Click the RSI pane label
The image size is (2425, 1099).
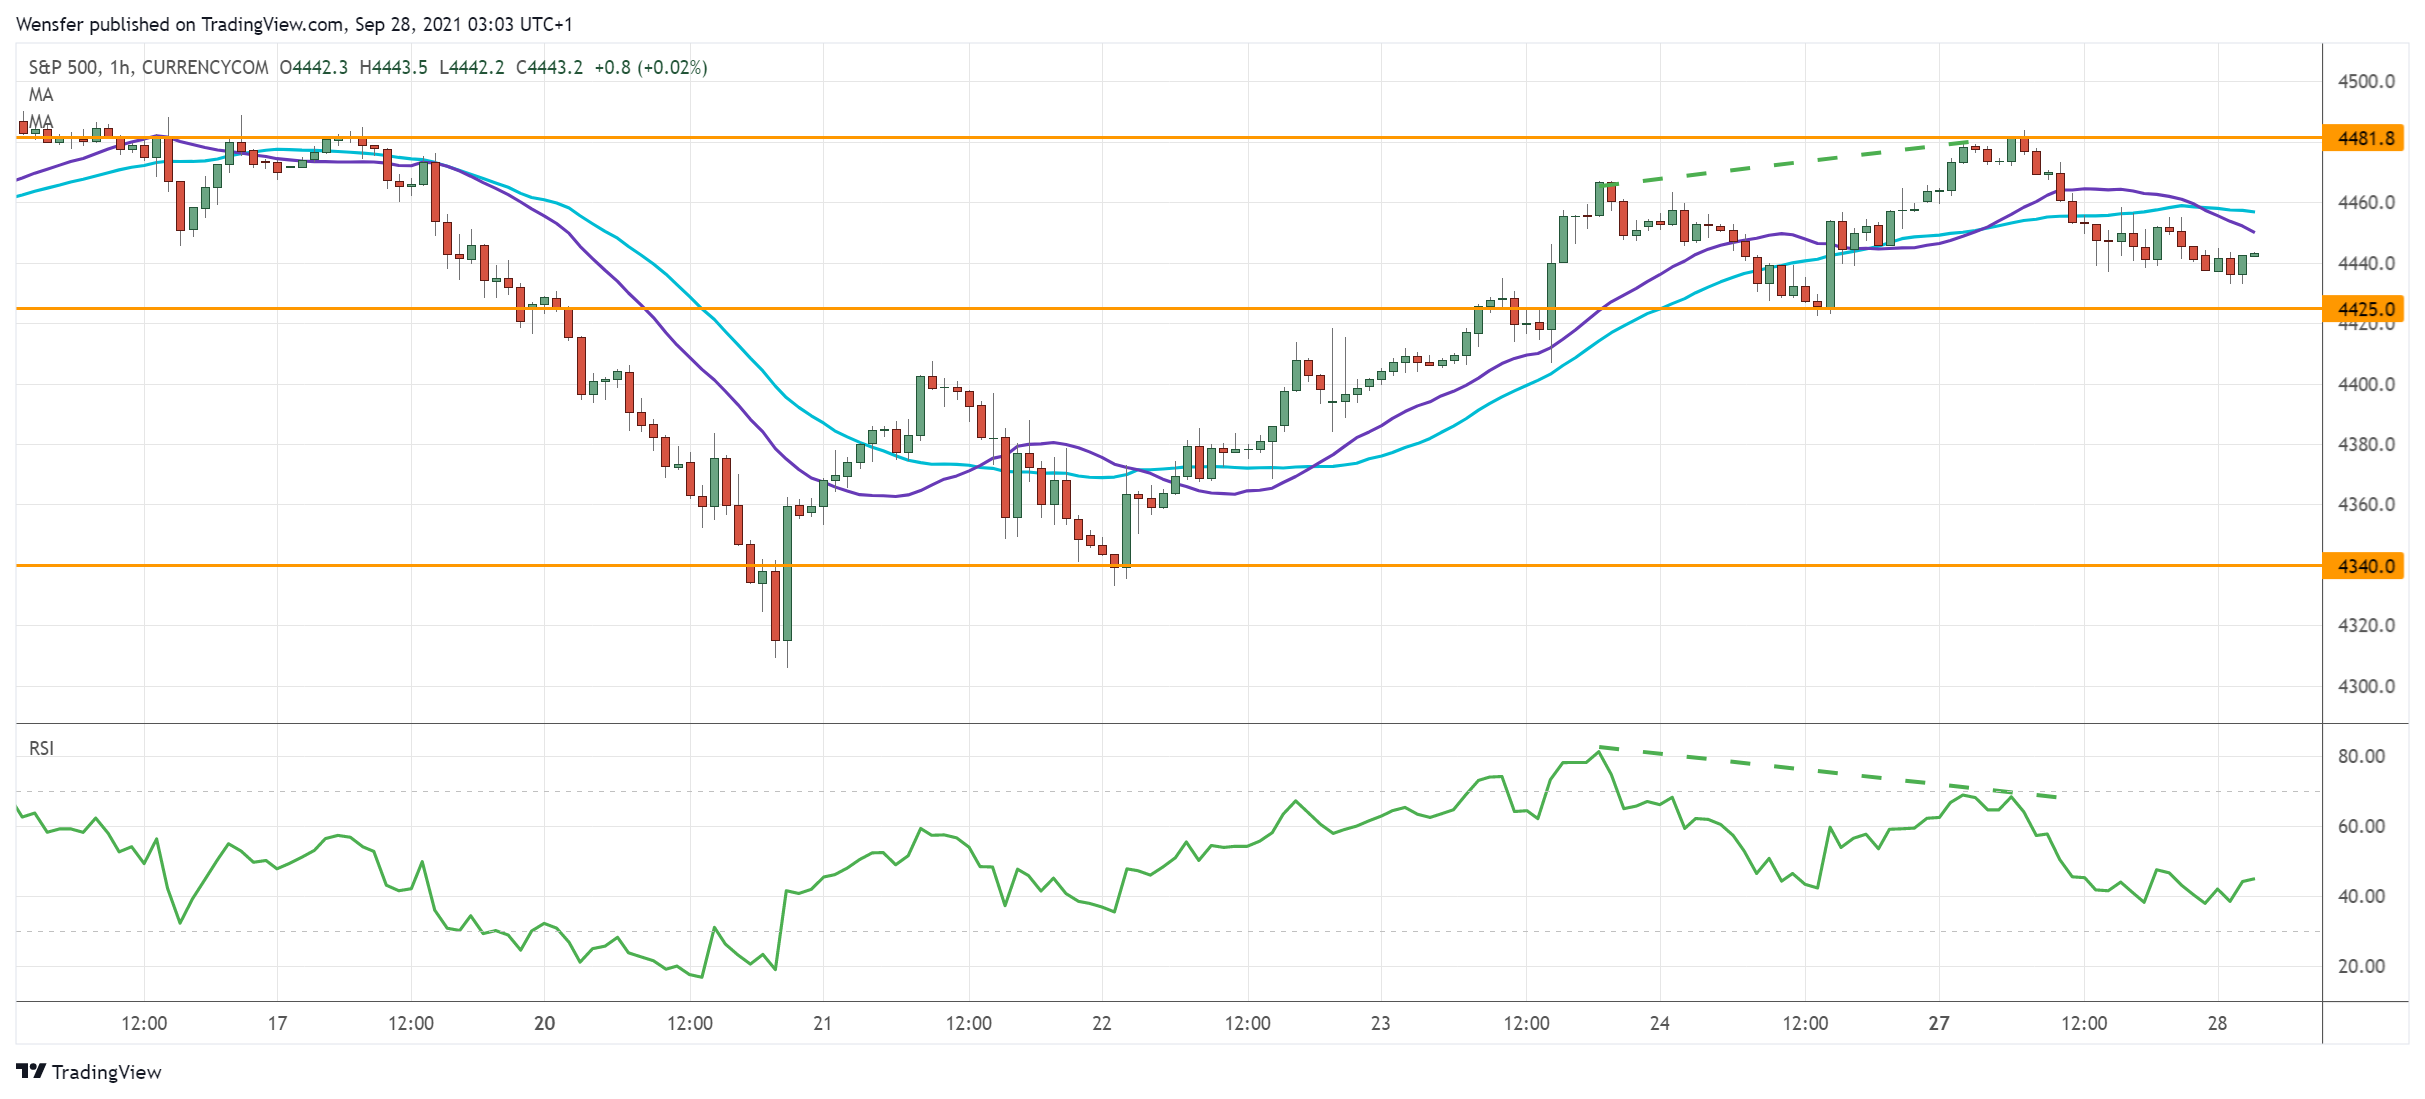[x=41, y=748]
